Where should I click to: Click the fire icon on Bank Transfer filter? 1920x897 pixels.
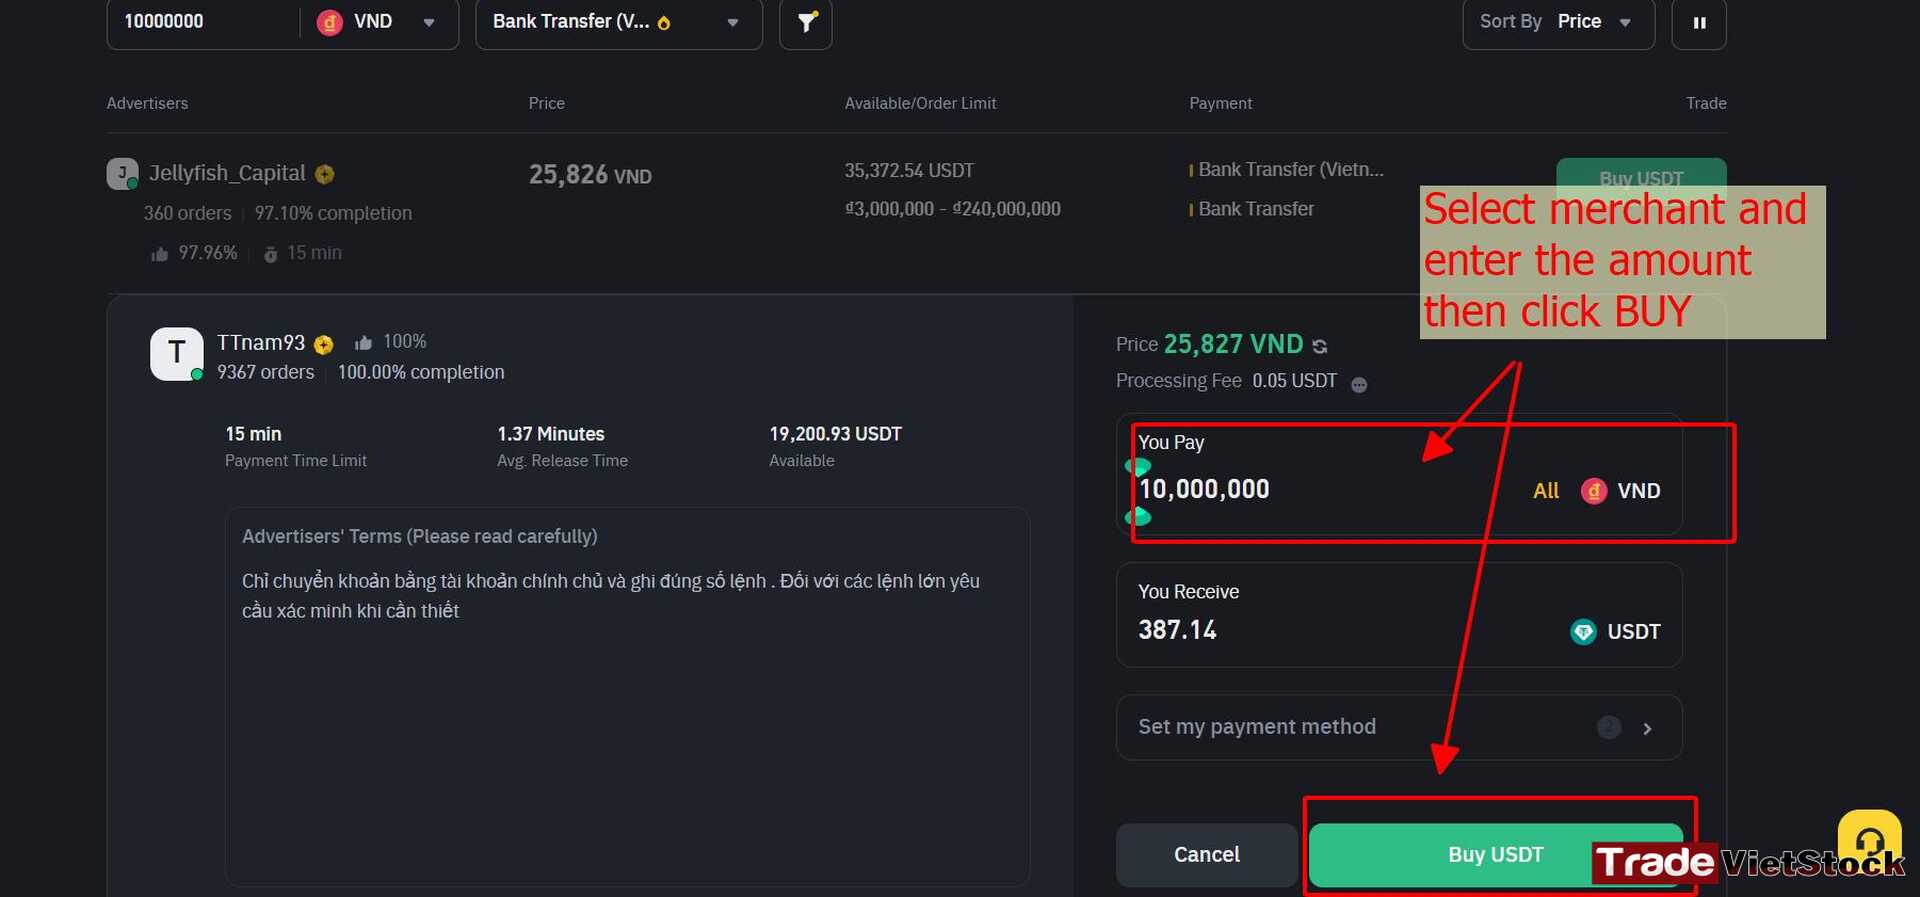663,23
